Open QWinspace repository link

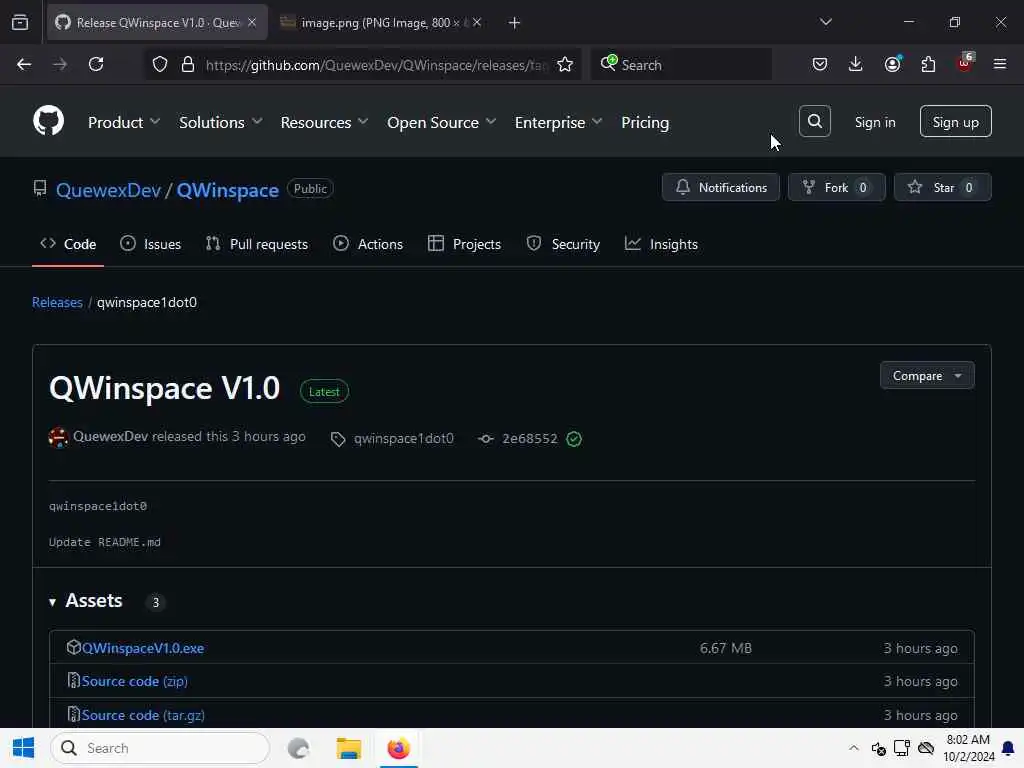coord(228,190)
